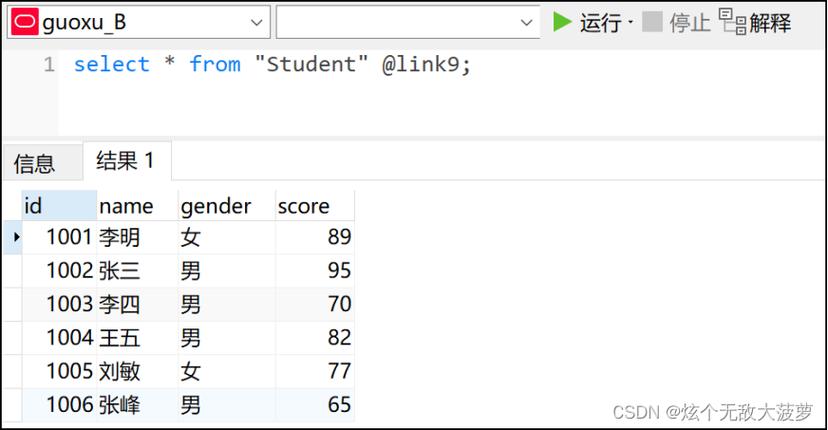Click the 运行 button label

600,22
